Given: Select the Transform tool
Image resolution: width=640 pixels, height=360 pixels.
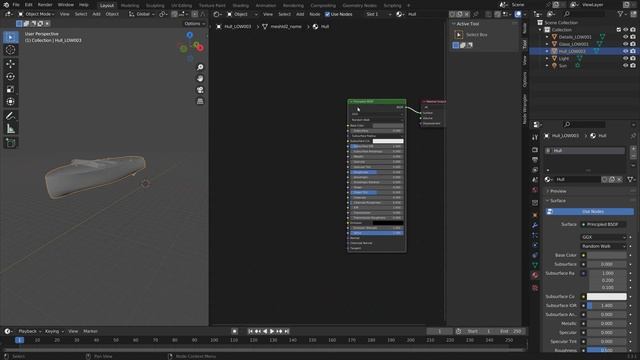Looking at the screenshot, I should [11, 102].
